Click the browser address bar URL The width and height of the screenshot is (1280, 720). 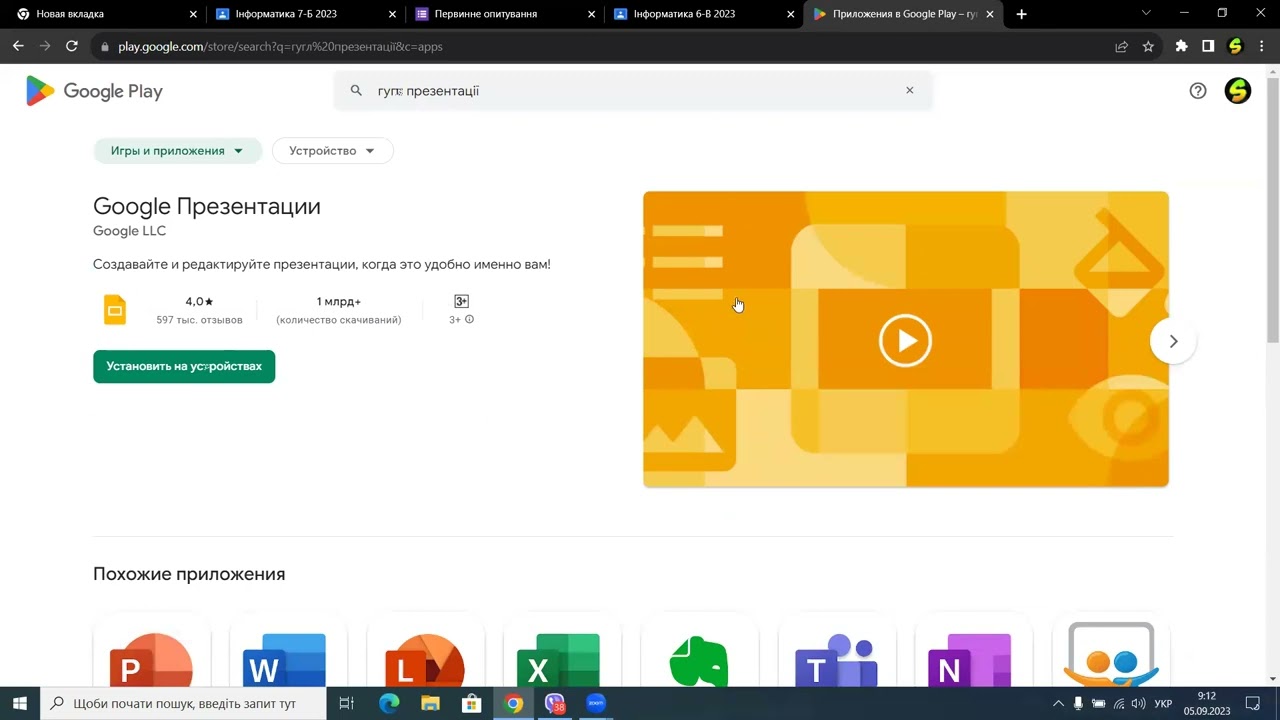coord(280,46)
